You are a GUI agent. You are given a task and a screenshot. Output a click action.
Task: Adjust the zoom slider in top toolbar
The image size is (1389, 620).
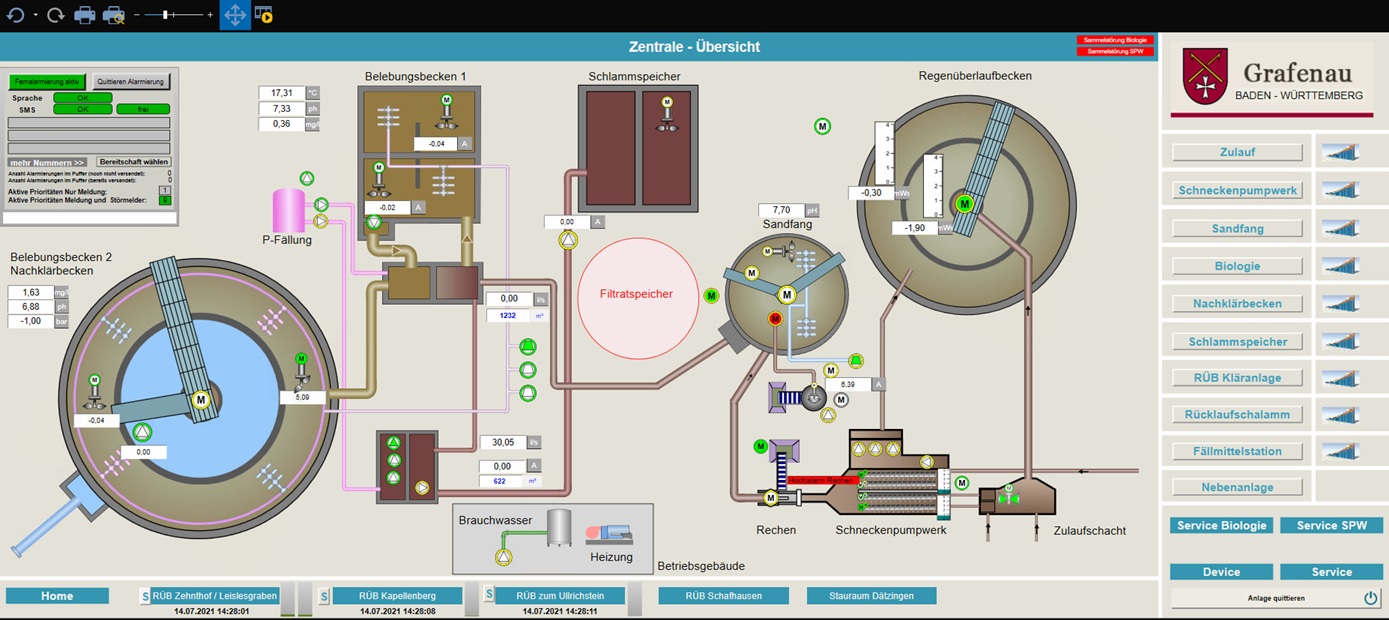(170, 15)
